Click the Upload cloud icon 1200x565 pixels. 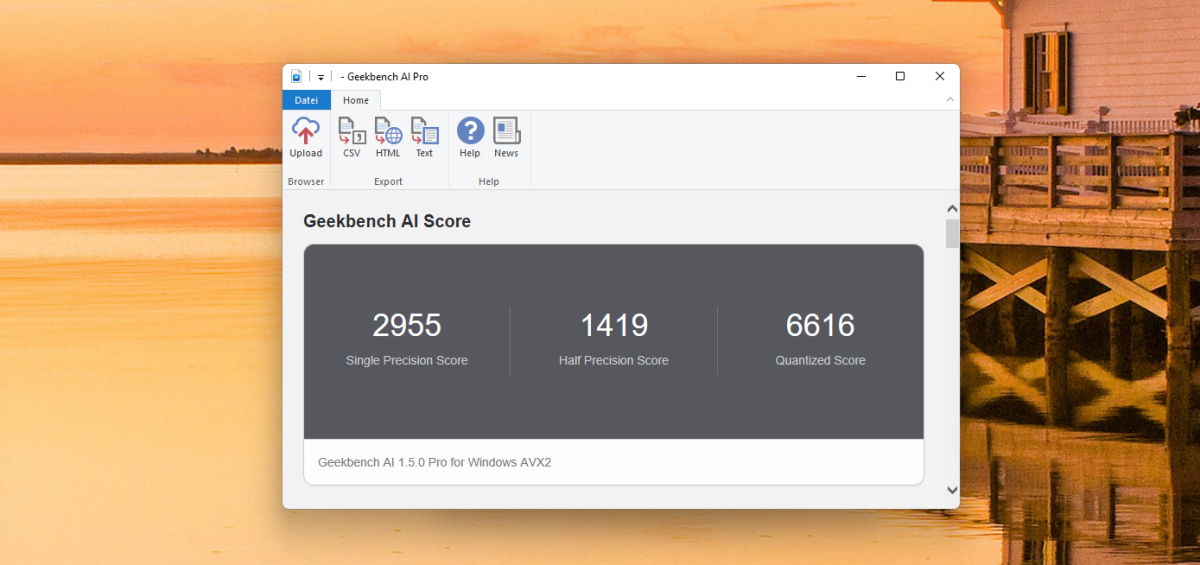(x=306, y=130)
